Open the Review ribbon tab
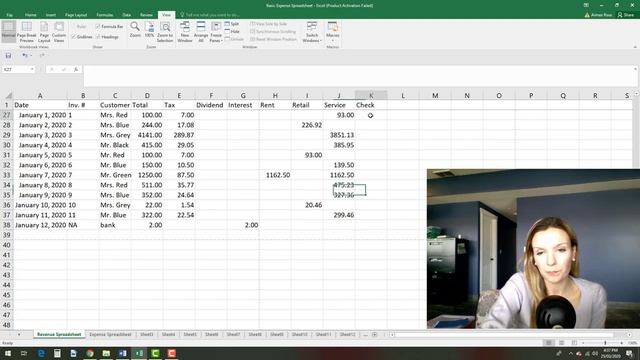The height and width of the screenshot is (360, 640). [146, 15]
